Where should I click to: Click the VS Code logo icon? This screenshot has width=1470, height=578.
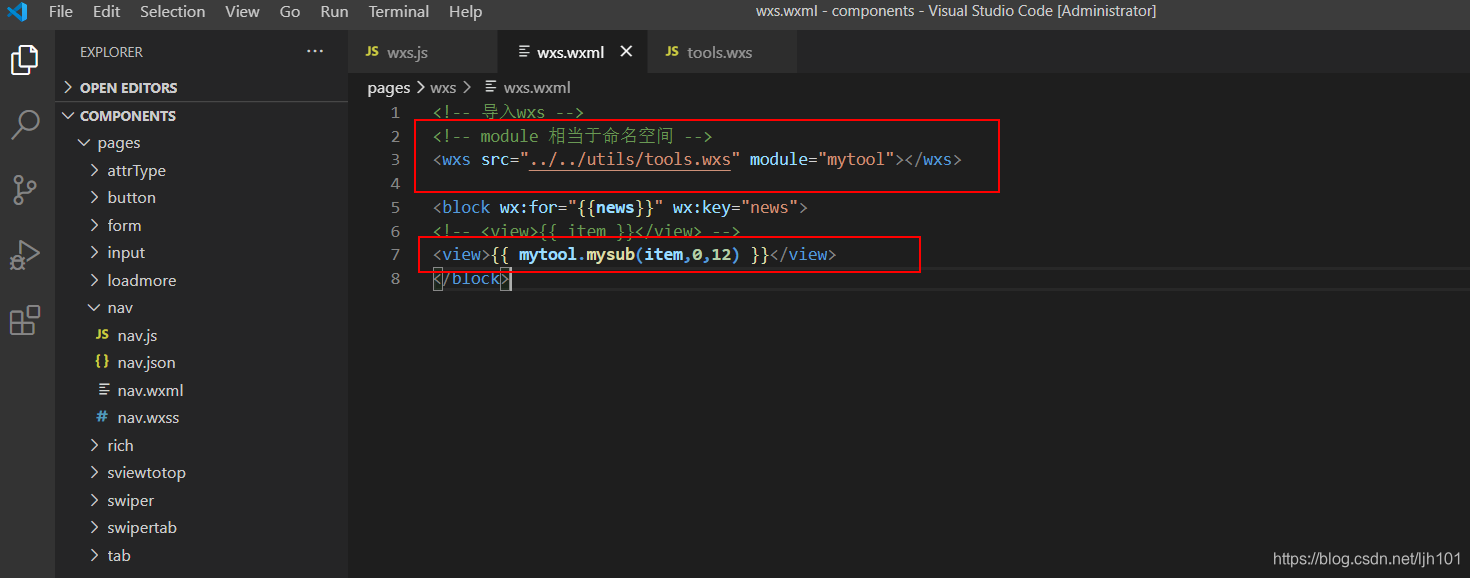17,12
